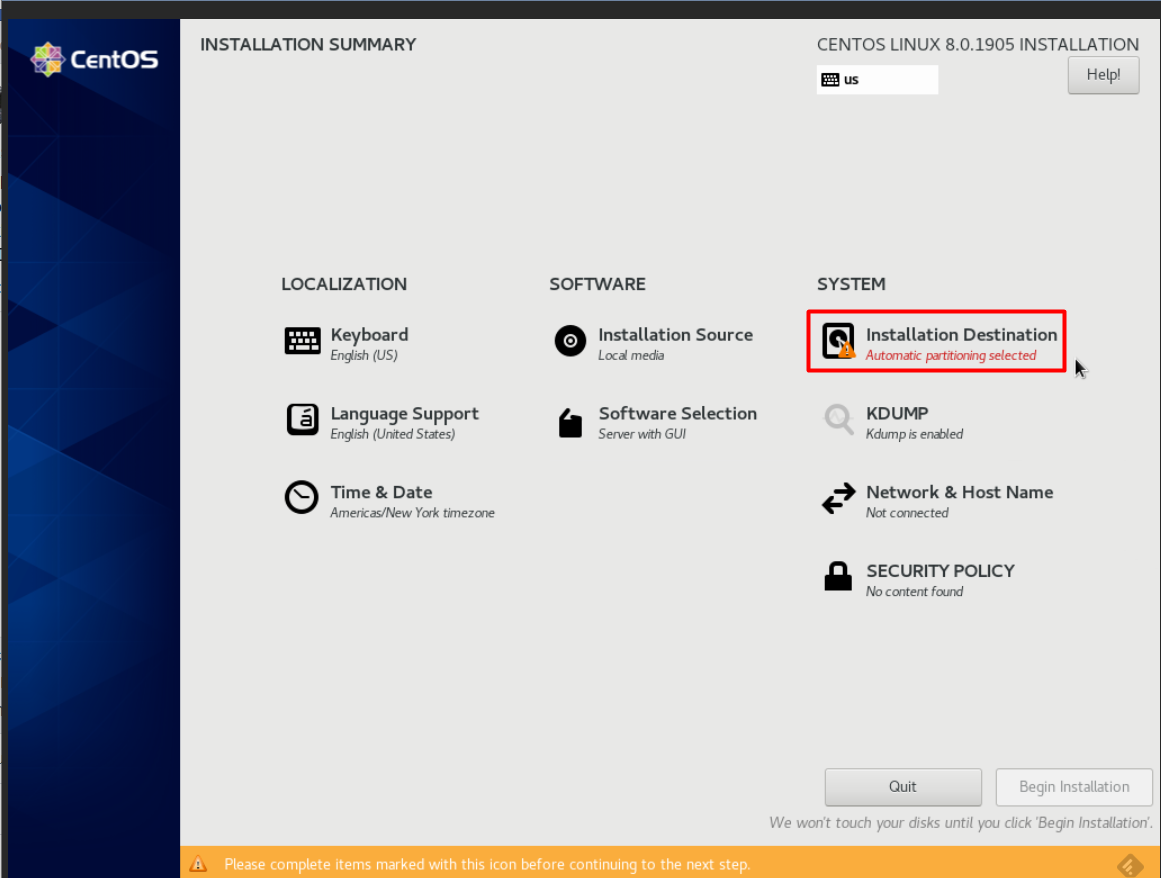
Task: Click the Time & Date clock icon
Action: click(301, 497)
